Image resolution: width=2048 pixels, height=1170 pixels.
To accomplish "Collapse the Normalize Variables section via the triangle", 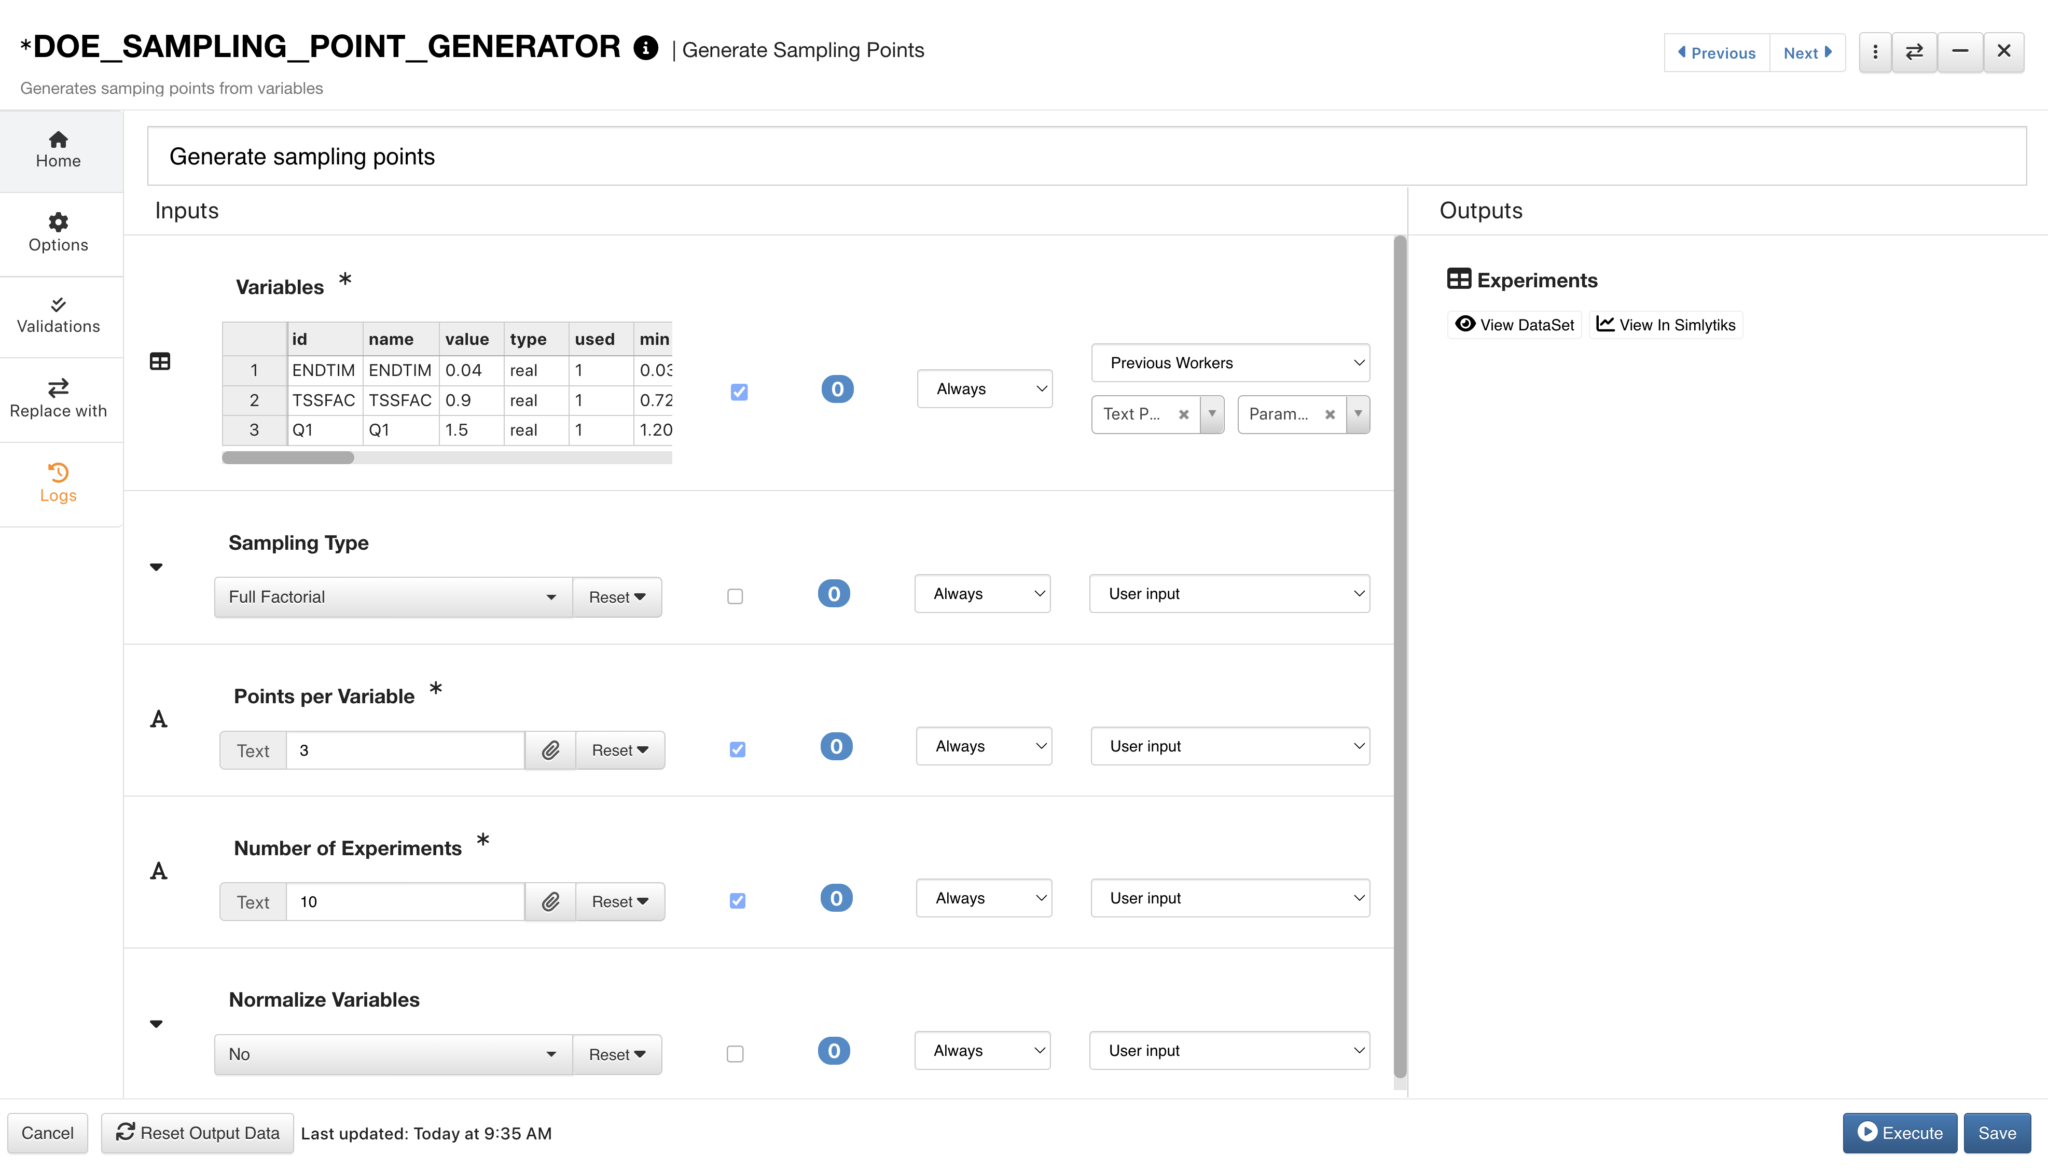I will click(156, 1023).
